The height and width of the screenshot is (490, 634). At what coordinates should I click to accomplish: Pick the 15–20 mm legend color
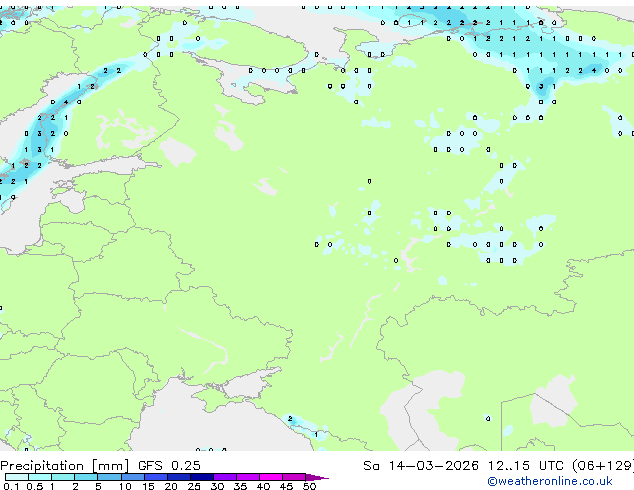pos(156,477)
